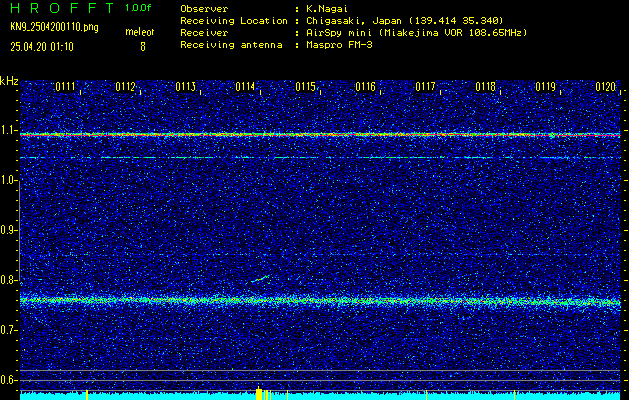Image resolution: width=629 pixels, height=400 pixels.
Task: Click the Receiving Location field label
Action: (x=234, y=21)
